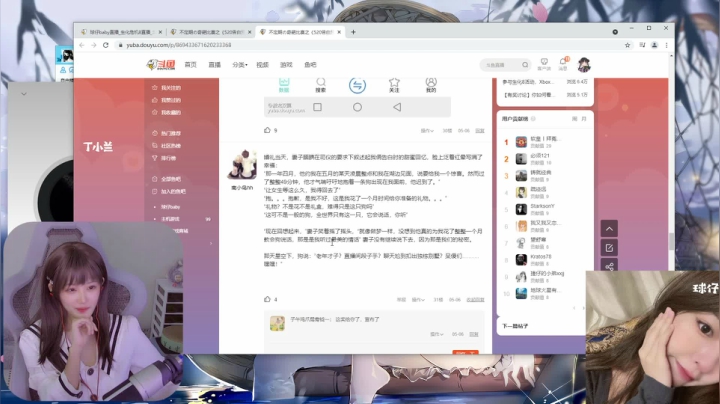Like the post with 4 likes
Viewport: 720px width, 404px height.
pos(267,299)
